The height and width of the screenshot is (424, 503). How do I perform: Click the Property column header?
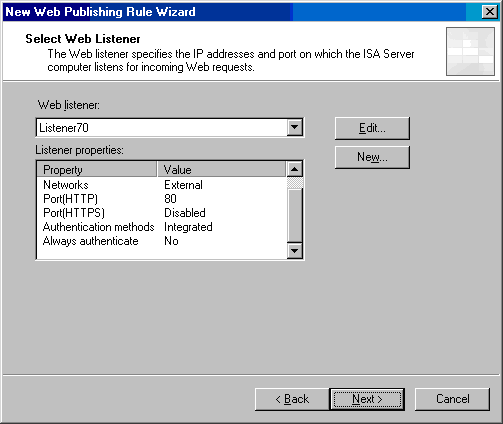pyautogui.click(x=97, y=170)
